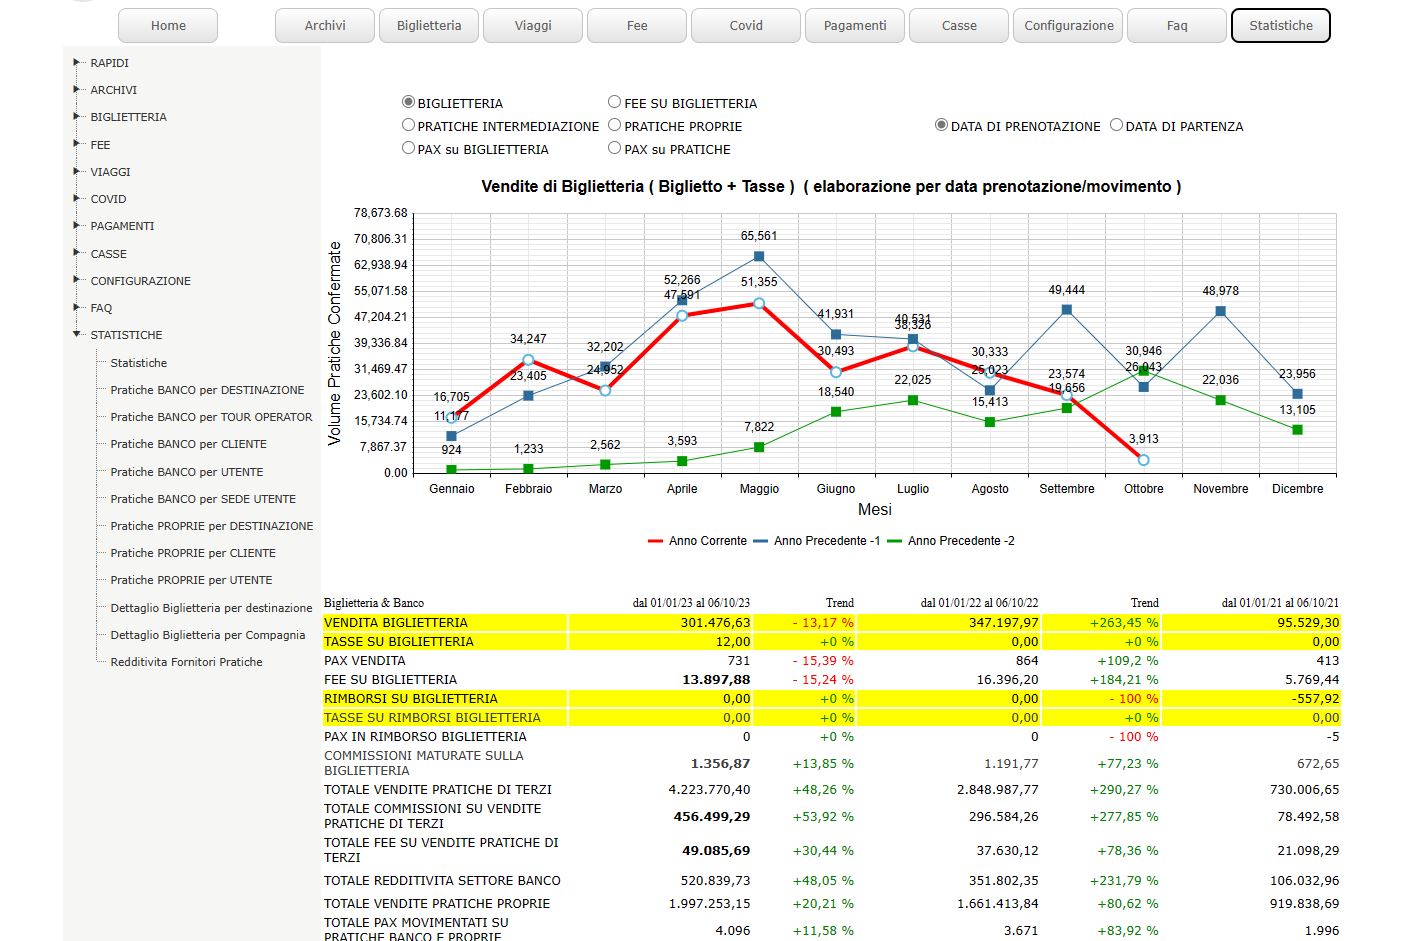Viewport: 1416px width, 941px height.
Task: Select PRATICHE INTERMEDIAZIONE radio option
Action: pos(408,125)
